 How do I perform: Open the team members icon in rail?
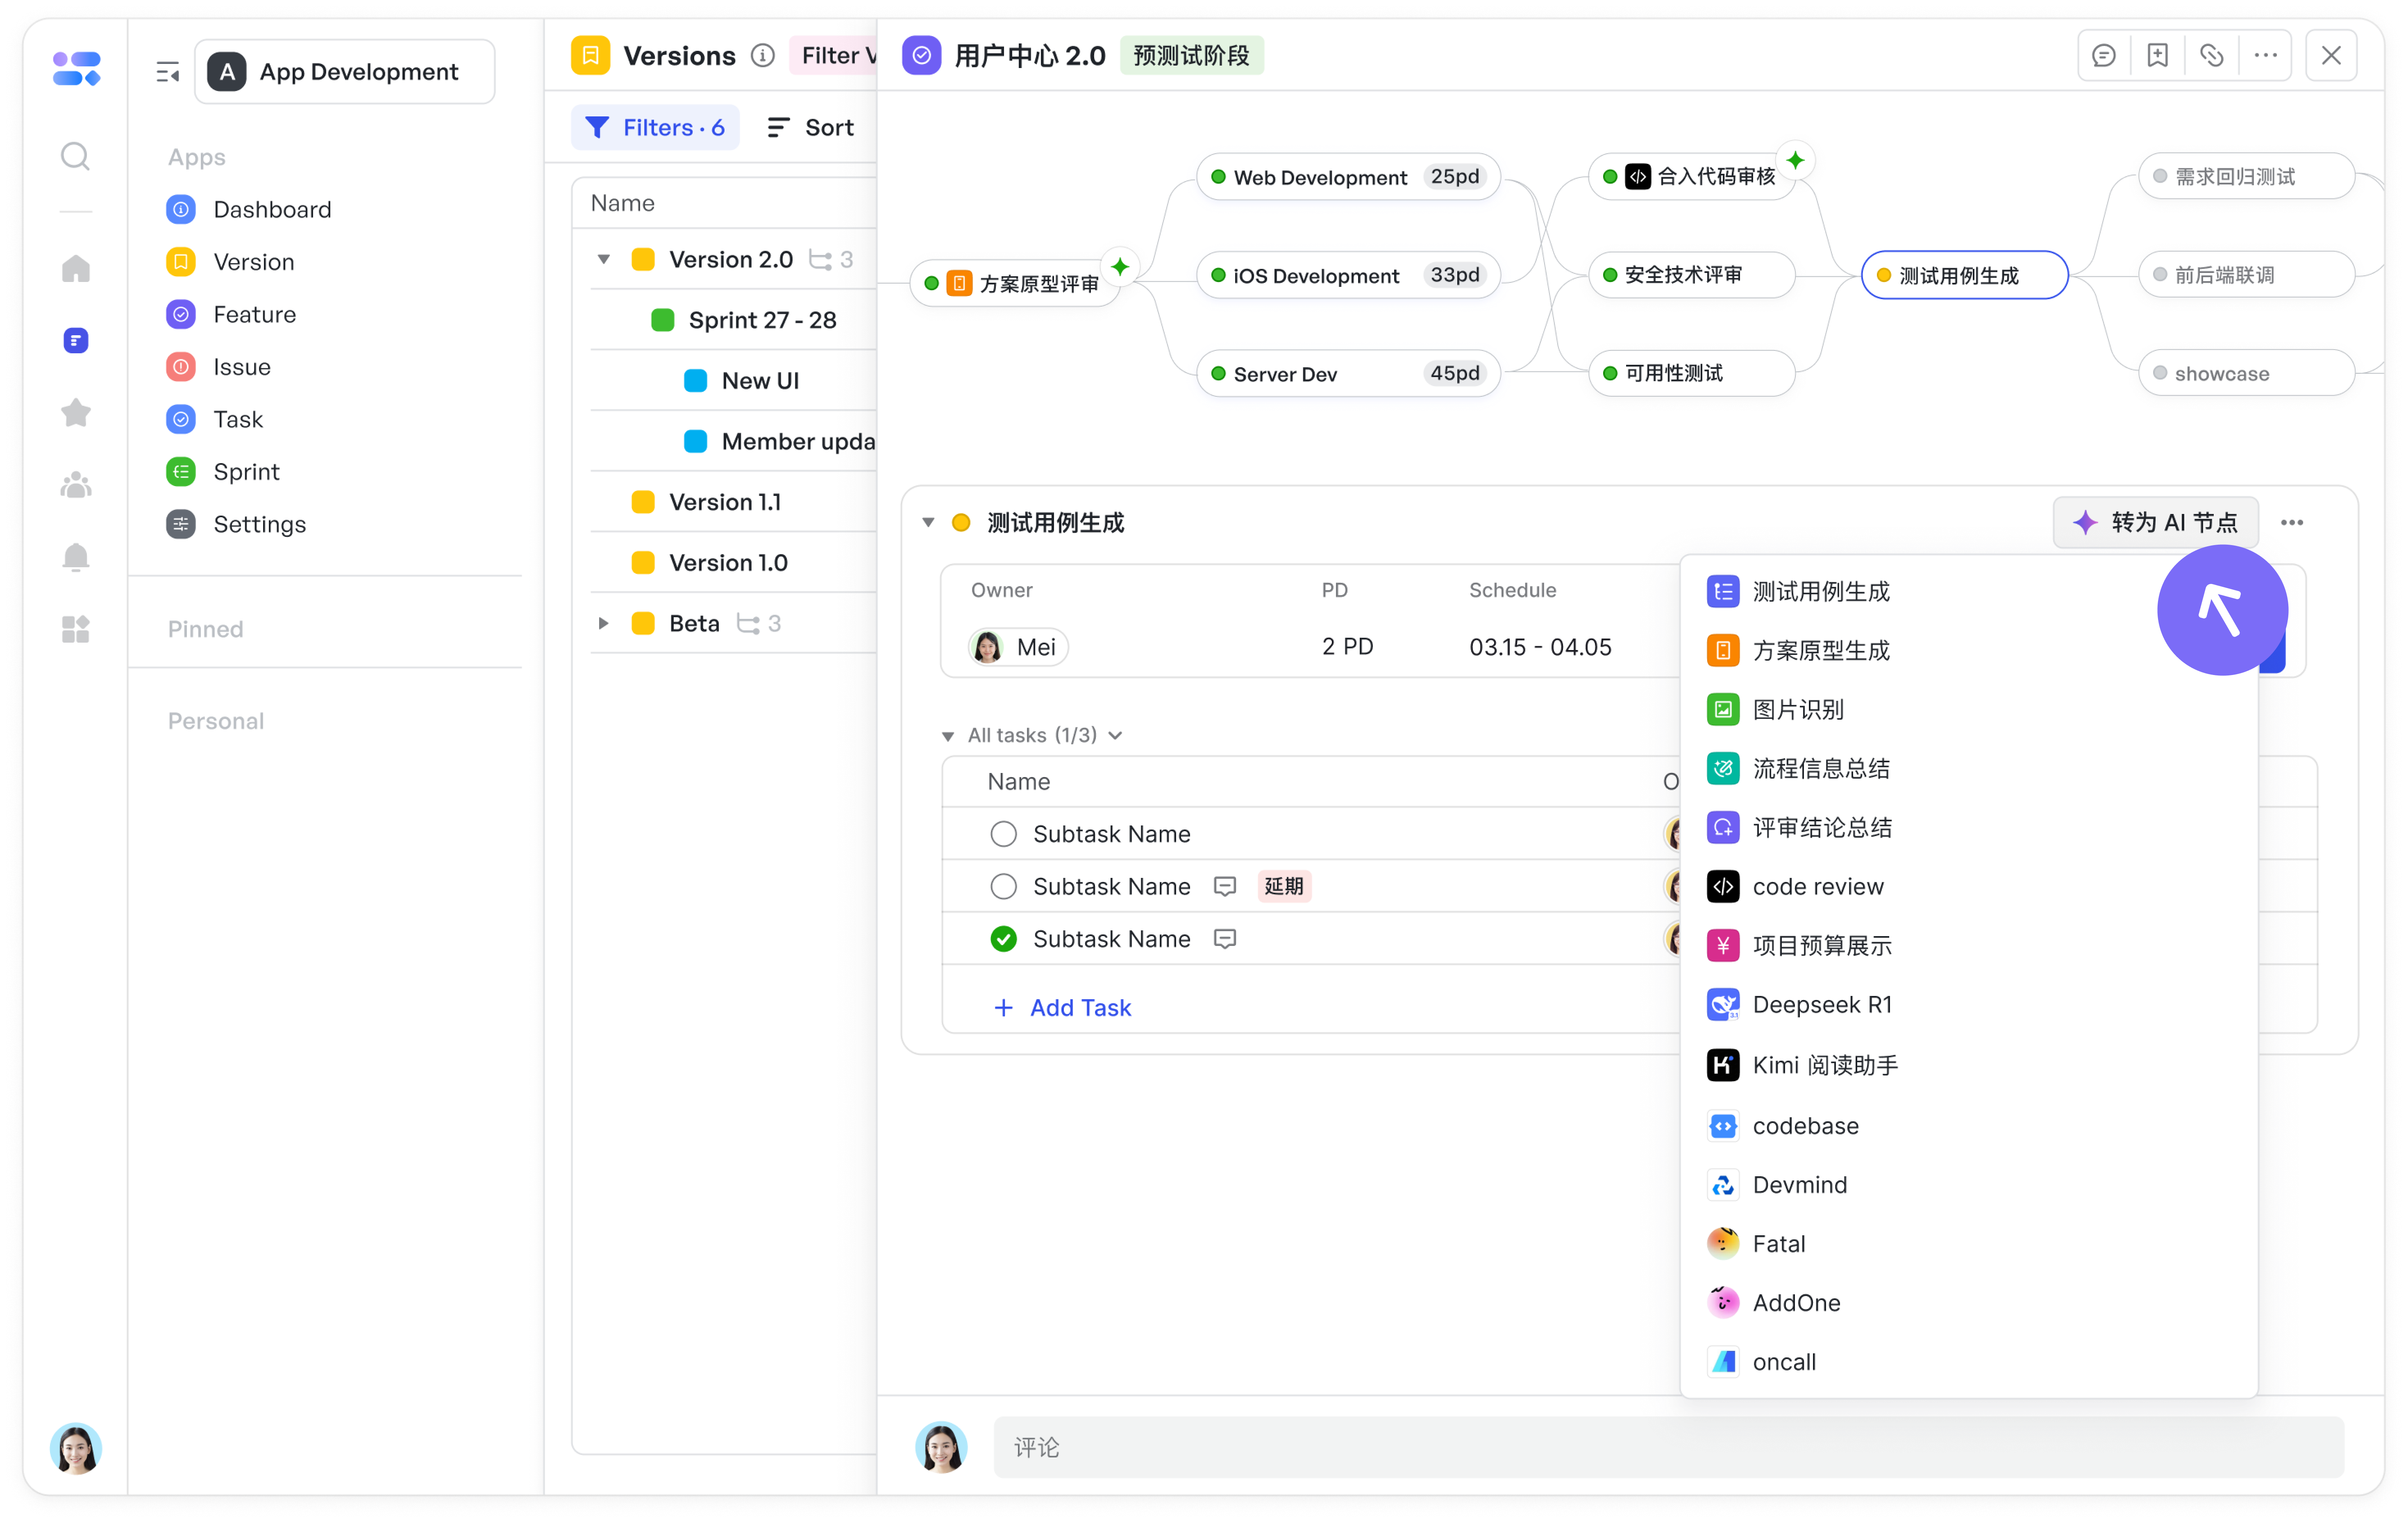pos(75,485)
